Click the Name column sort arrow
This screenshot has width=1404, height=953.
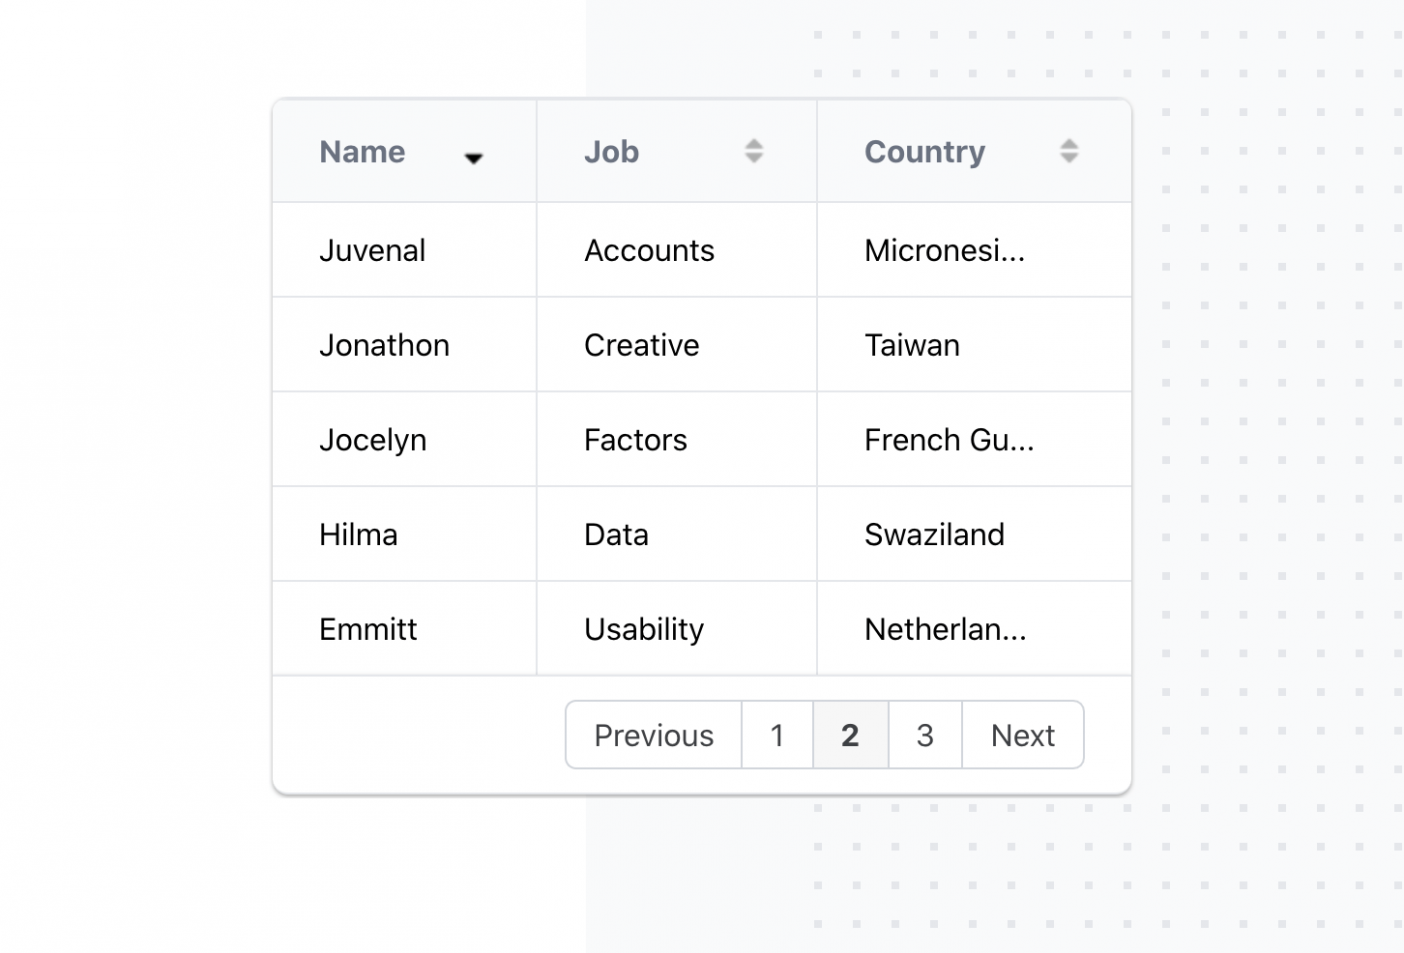click(474, 158)
